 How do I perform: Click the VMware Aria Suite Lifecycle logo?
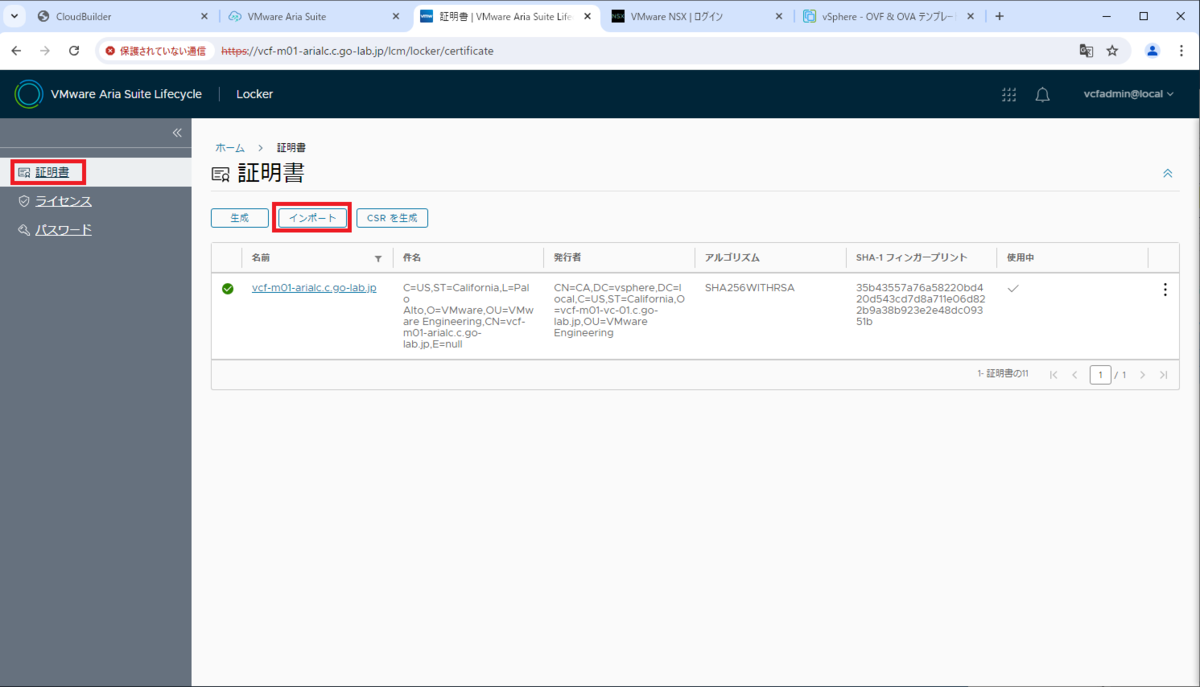(29, 94)
